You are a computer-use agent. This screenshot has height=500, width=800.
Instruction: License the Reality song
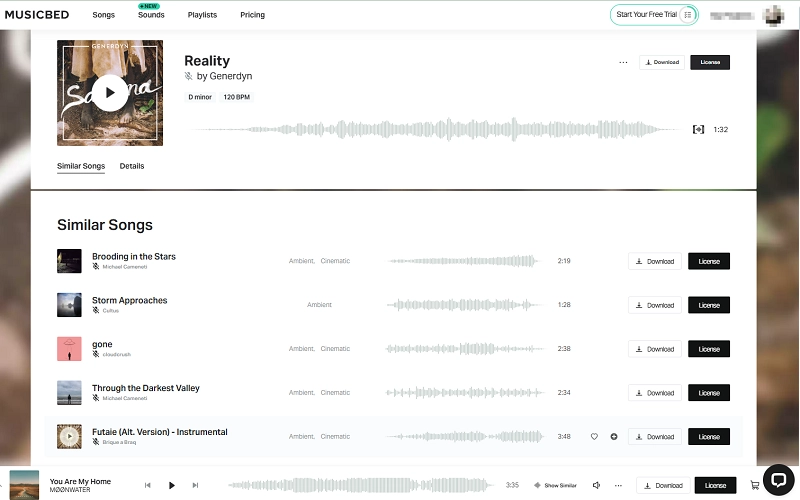(710, 62)
